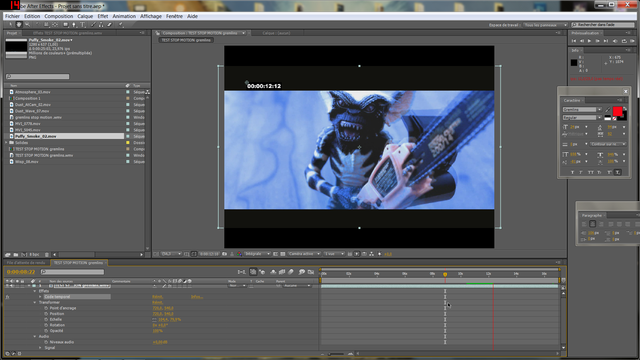Open the Caméra active view dropdown
The width and height of the screenshot is (640, 360).
[304, 254]
